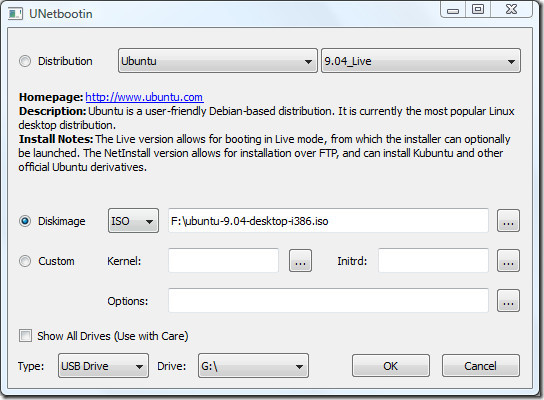Minimize the UNetbootin window
Viewport: 544px width, 400px height.
tap(453, 9)
